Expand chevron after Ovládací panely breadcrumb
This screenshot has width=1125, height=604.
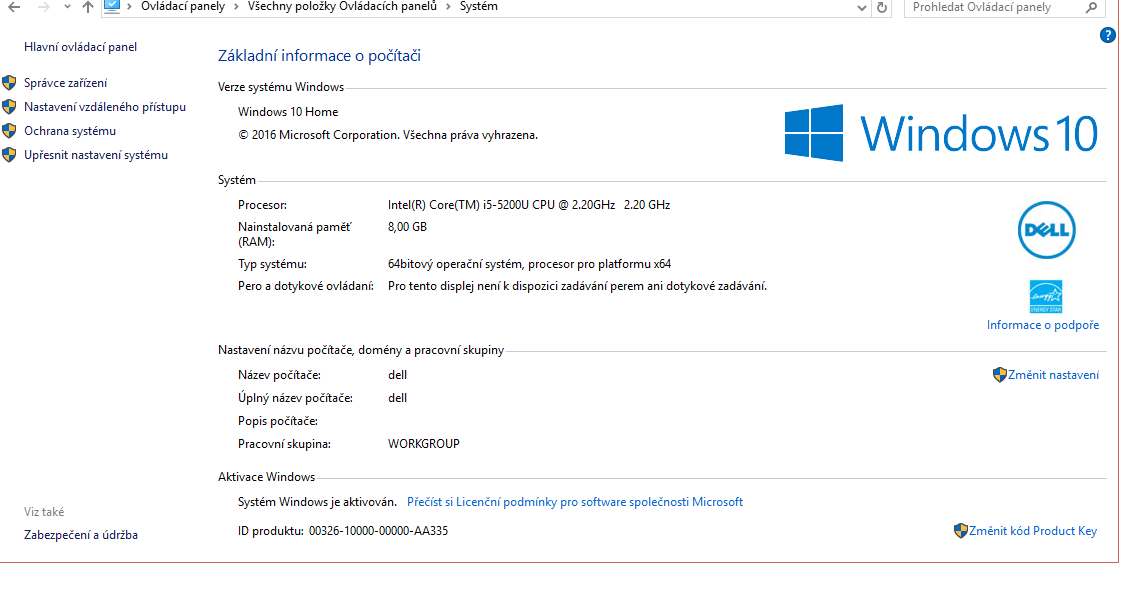pyautogui.click(x=236, y=7)
